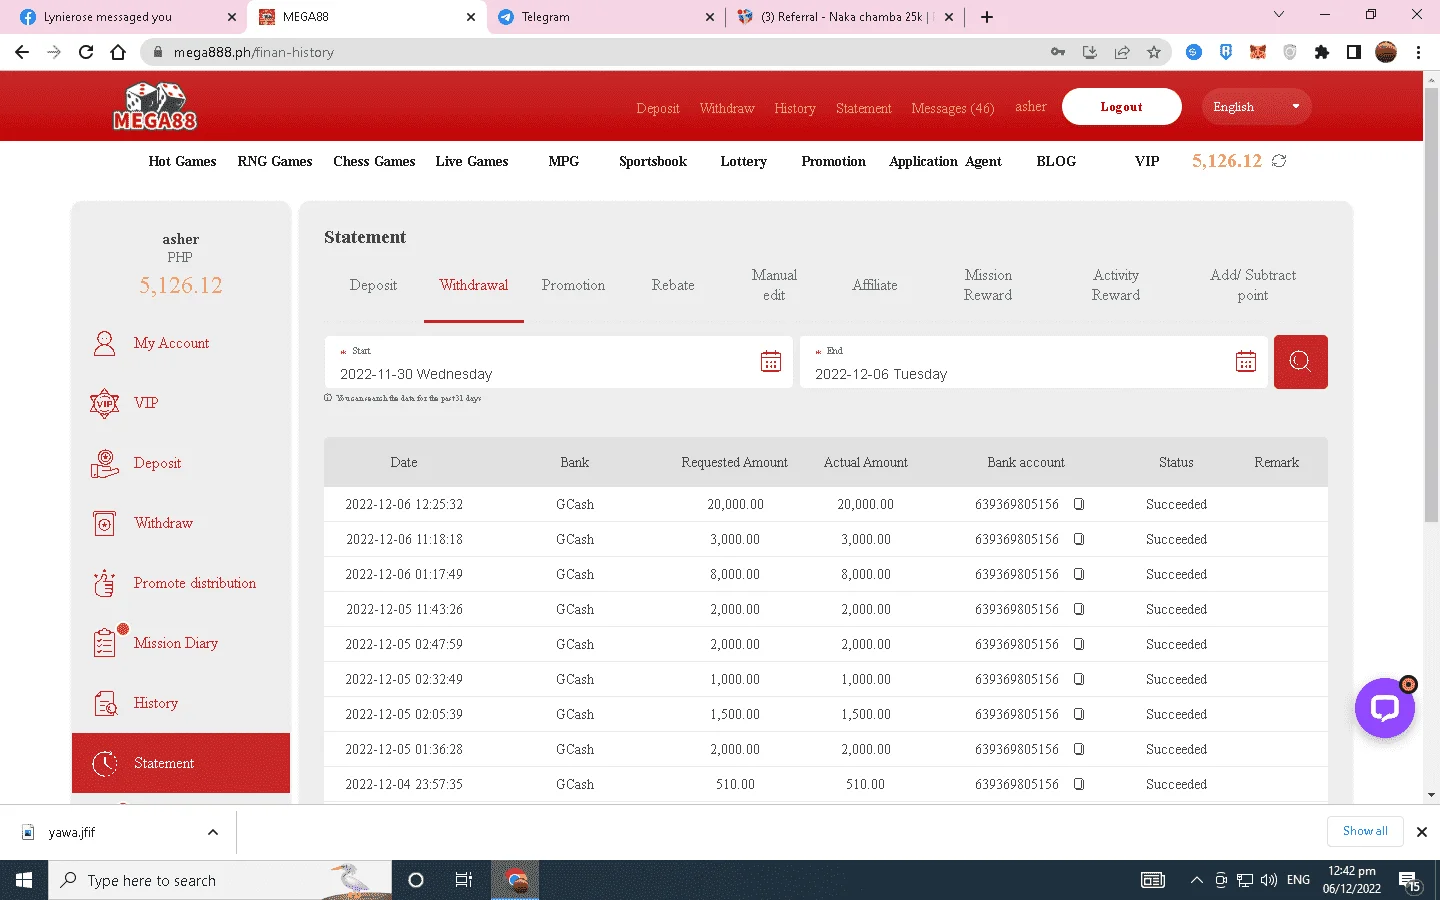
Task: Click the taskbar search box
Action: [220, 880]
